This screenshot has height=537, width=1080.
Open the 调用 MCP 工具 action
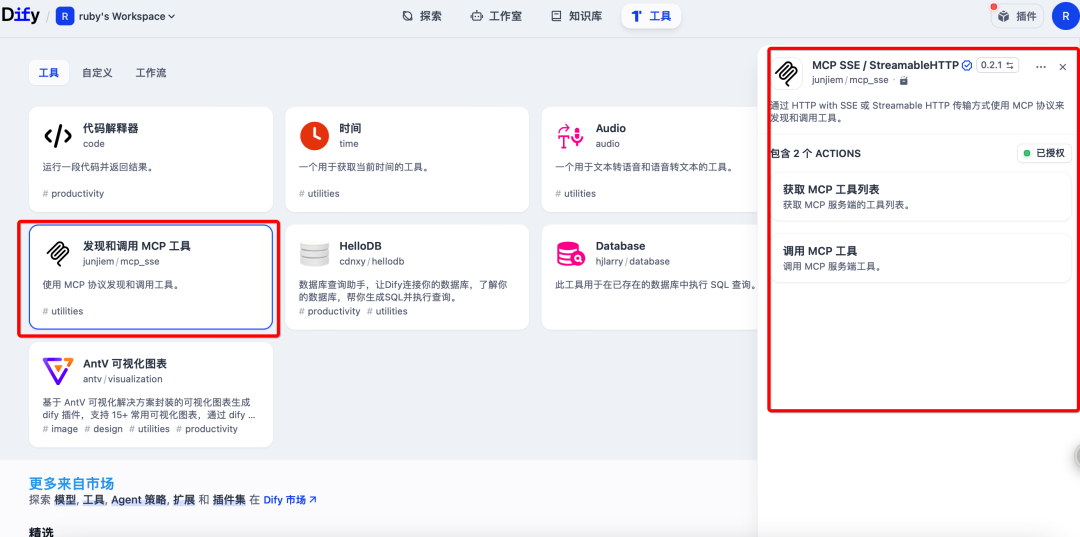click(x=921, y=257)
